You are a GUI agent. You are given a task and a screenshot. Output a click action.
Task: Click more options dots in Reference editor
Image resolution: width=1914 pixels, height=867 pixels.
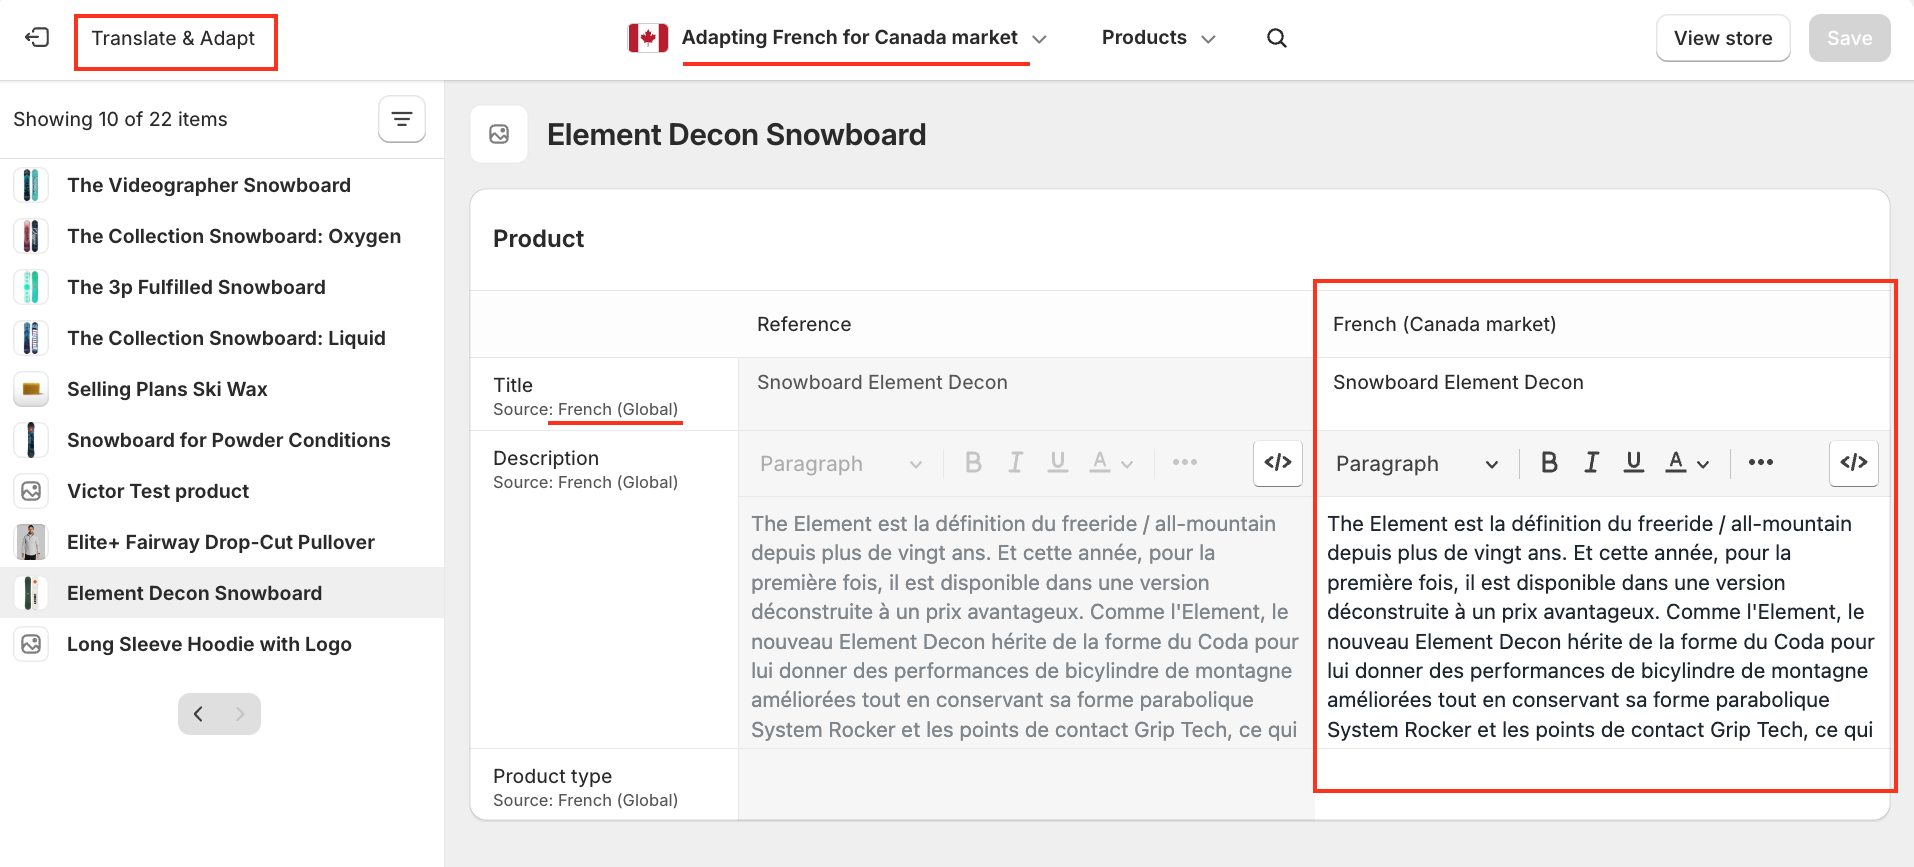point(1185,462)
